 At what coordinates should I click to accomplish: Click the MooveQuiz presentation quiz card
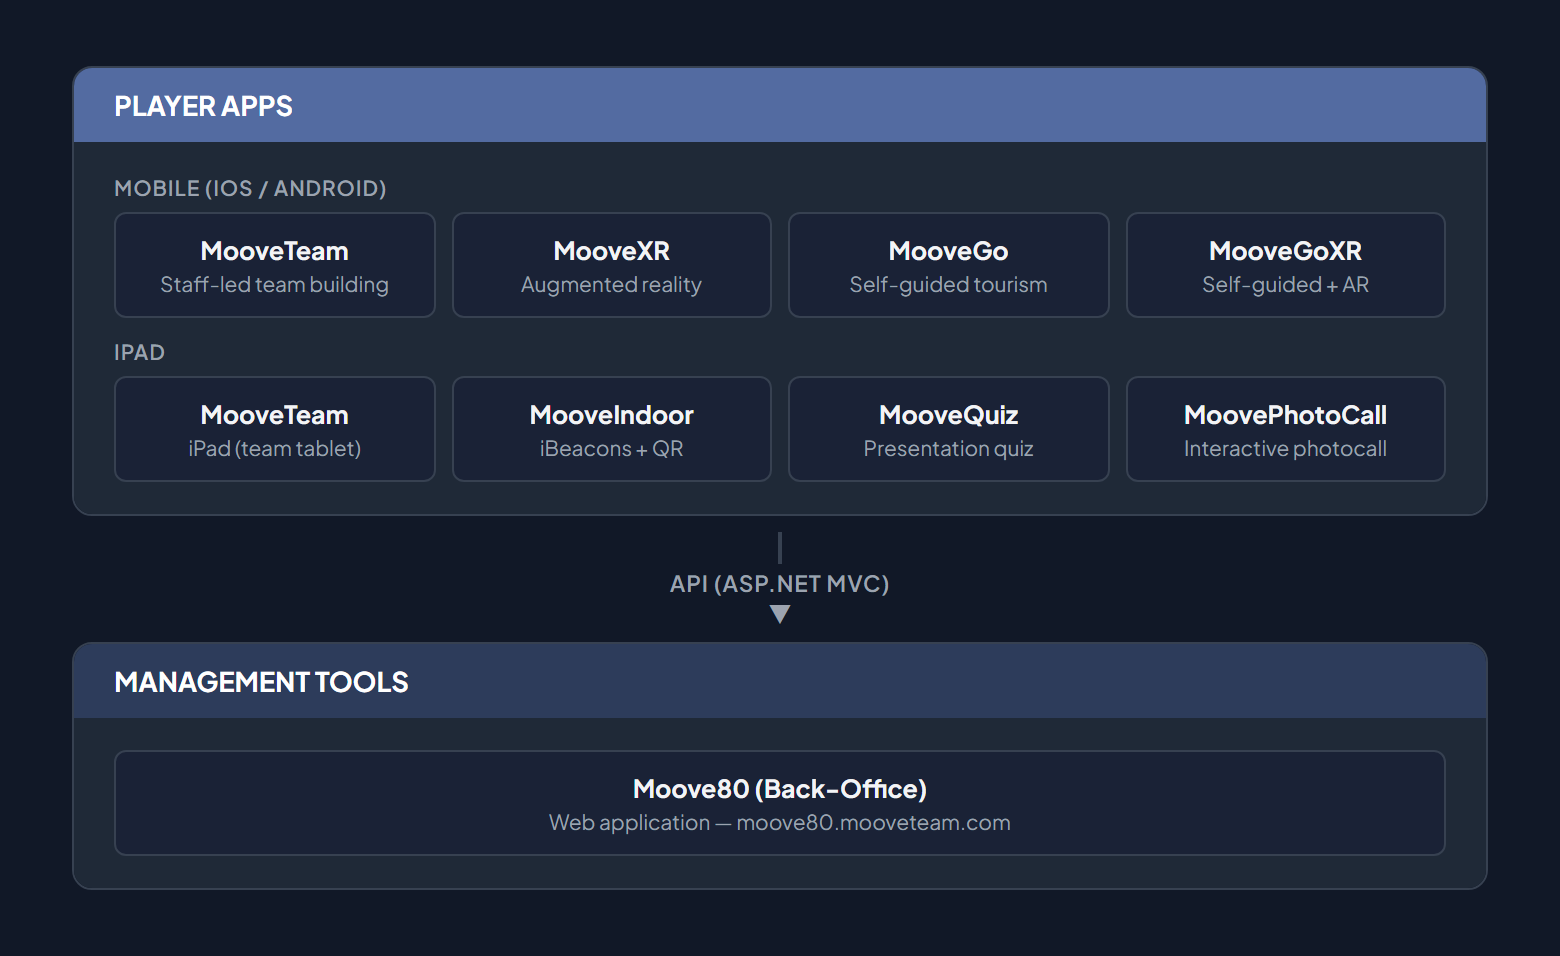948,429
